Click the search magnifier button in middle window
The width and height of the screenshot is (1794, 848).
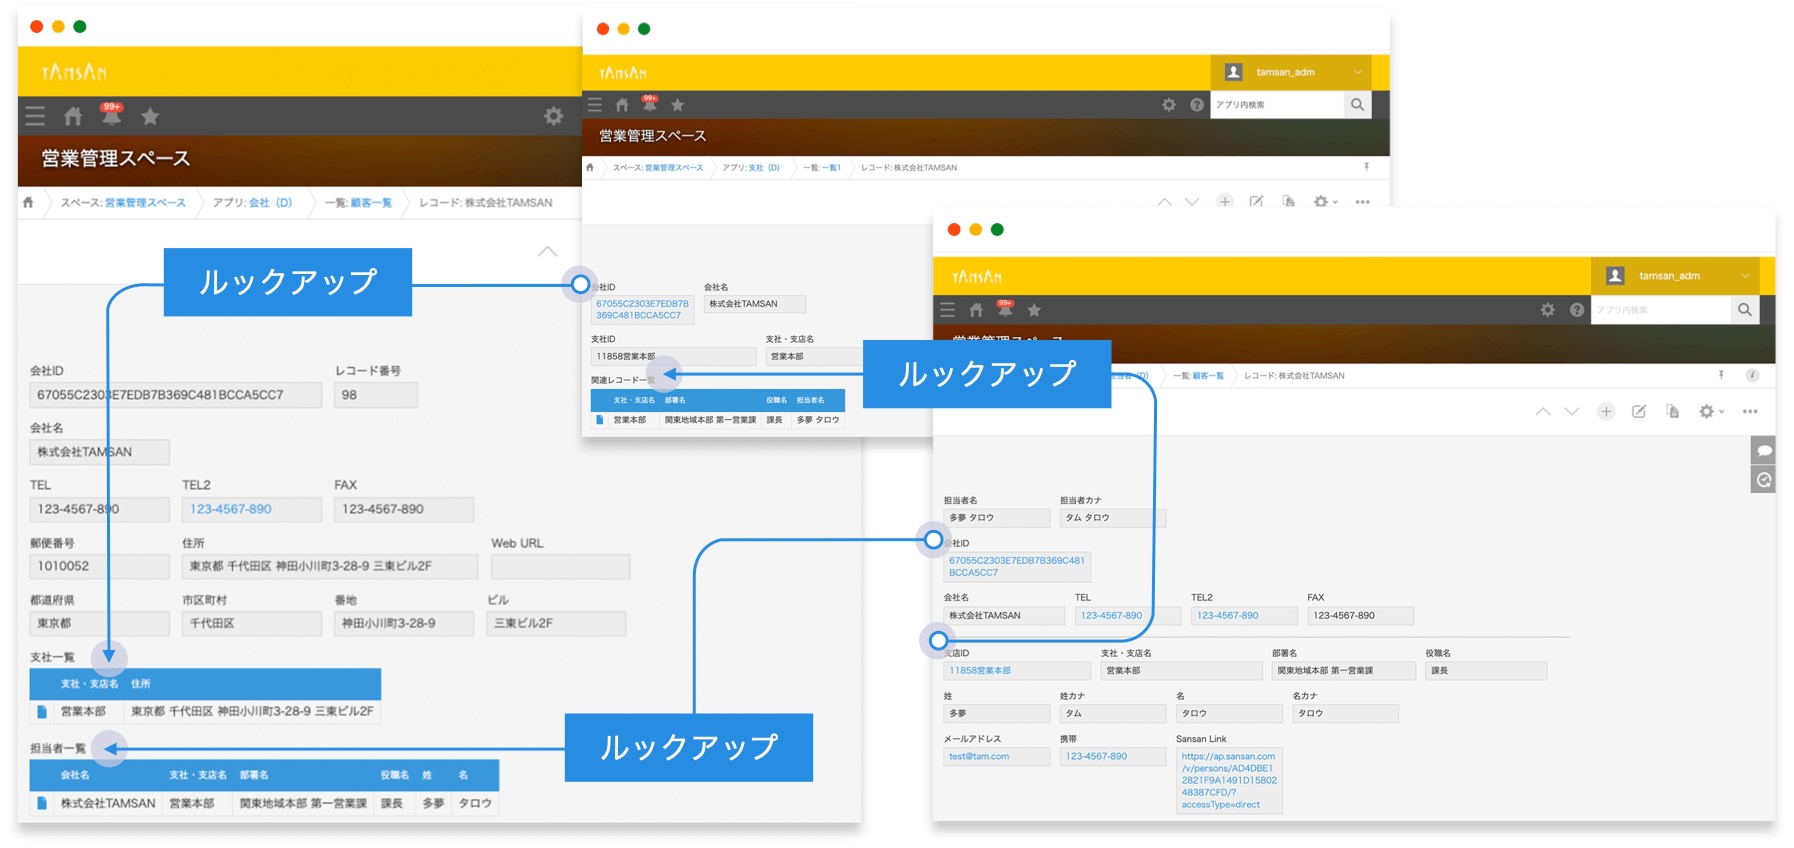(1357, 104)
